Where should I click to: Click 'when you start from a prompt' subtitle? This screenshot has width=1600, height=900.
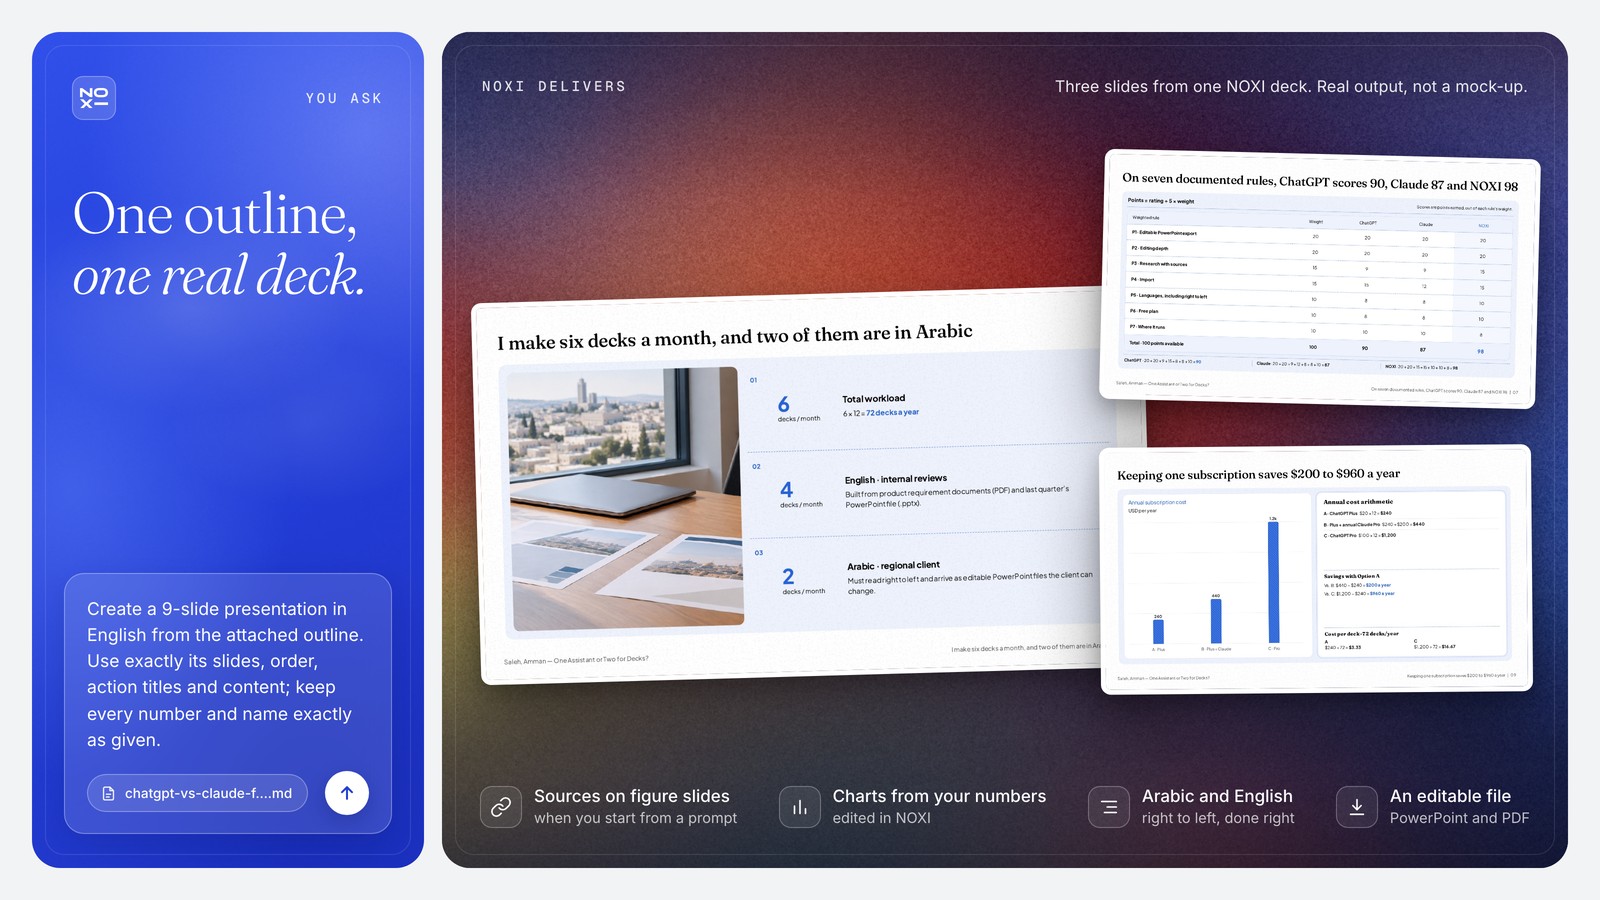(635, 818)
